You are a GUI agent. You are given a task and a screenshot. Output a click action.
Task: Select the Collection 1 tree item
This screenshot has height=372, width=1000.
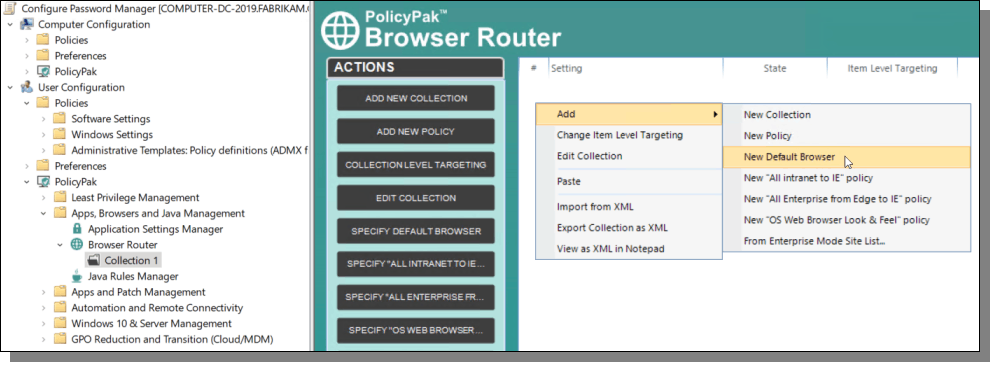pyautogui.click(x=131, y=260)
